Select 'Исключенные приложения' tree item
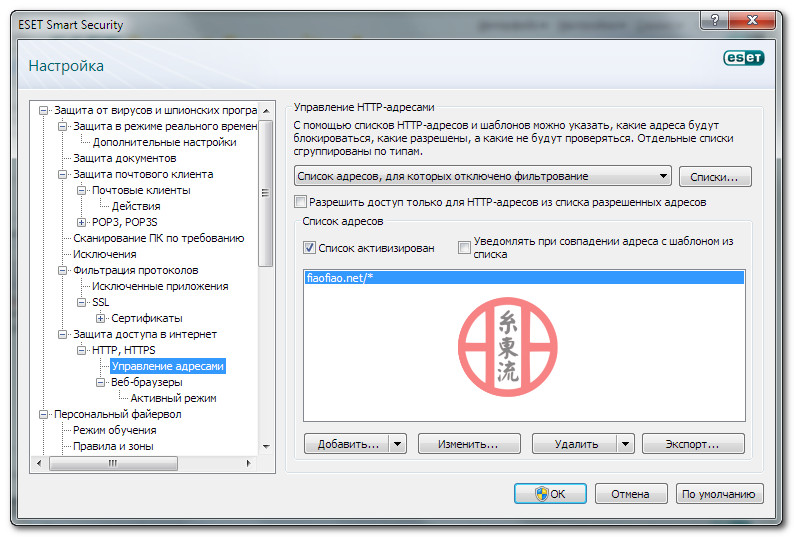The image size is (794, 537). [x=160, y=286]
